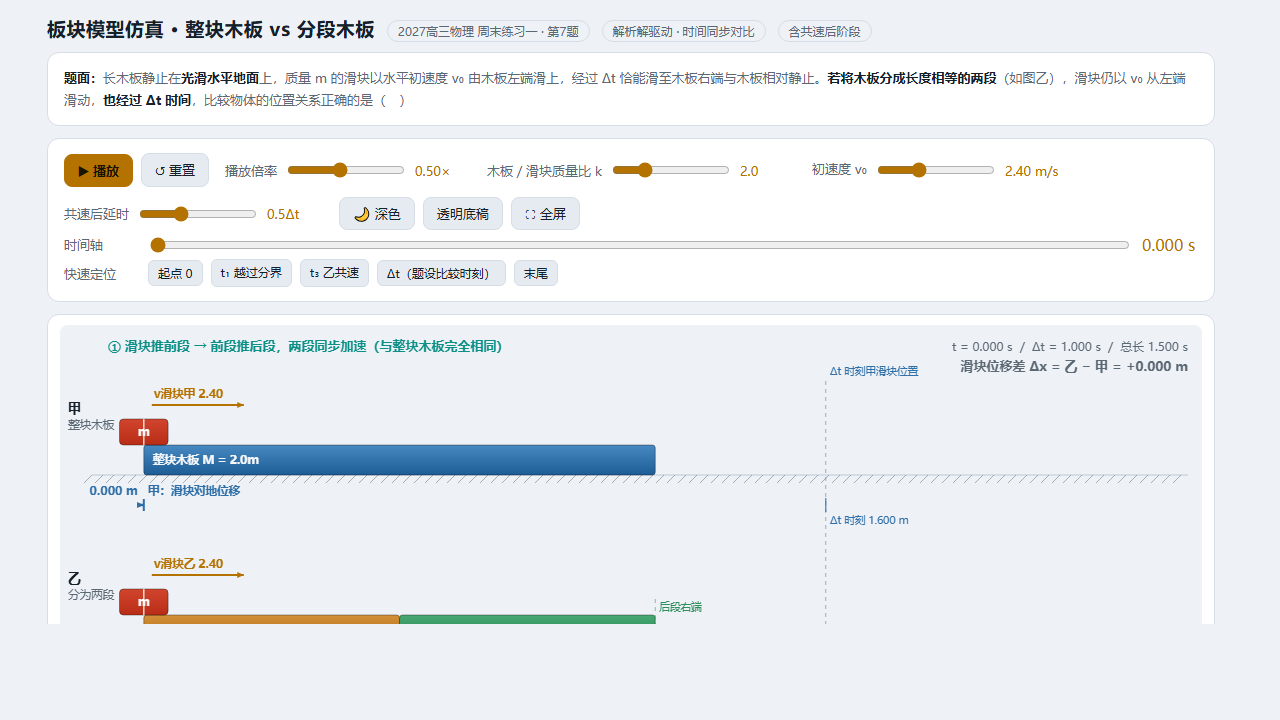The width and height of the screenshot is (1280, 720).
Task: Adjust the 共速后延时 slider
Action: (198, 214)
